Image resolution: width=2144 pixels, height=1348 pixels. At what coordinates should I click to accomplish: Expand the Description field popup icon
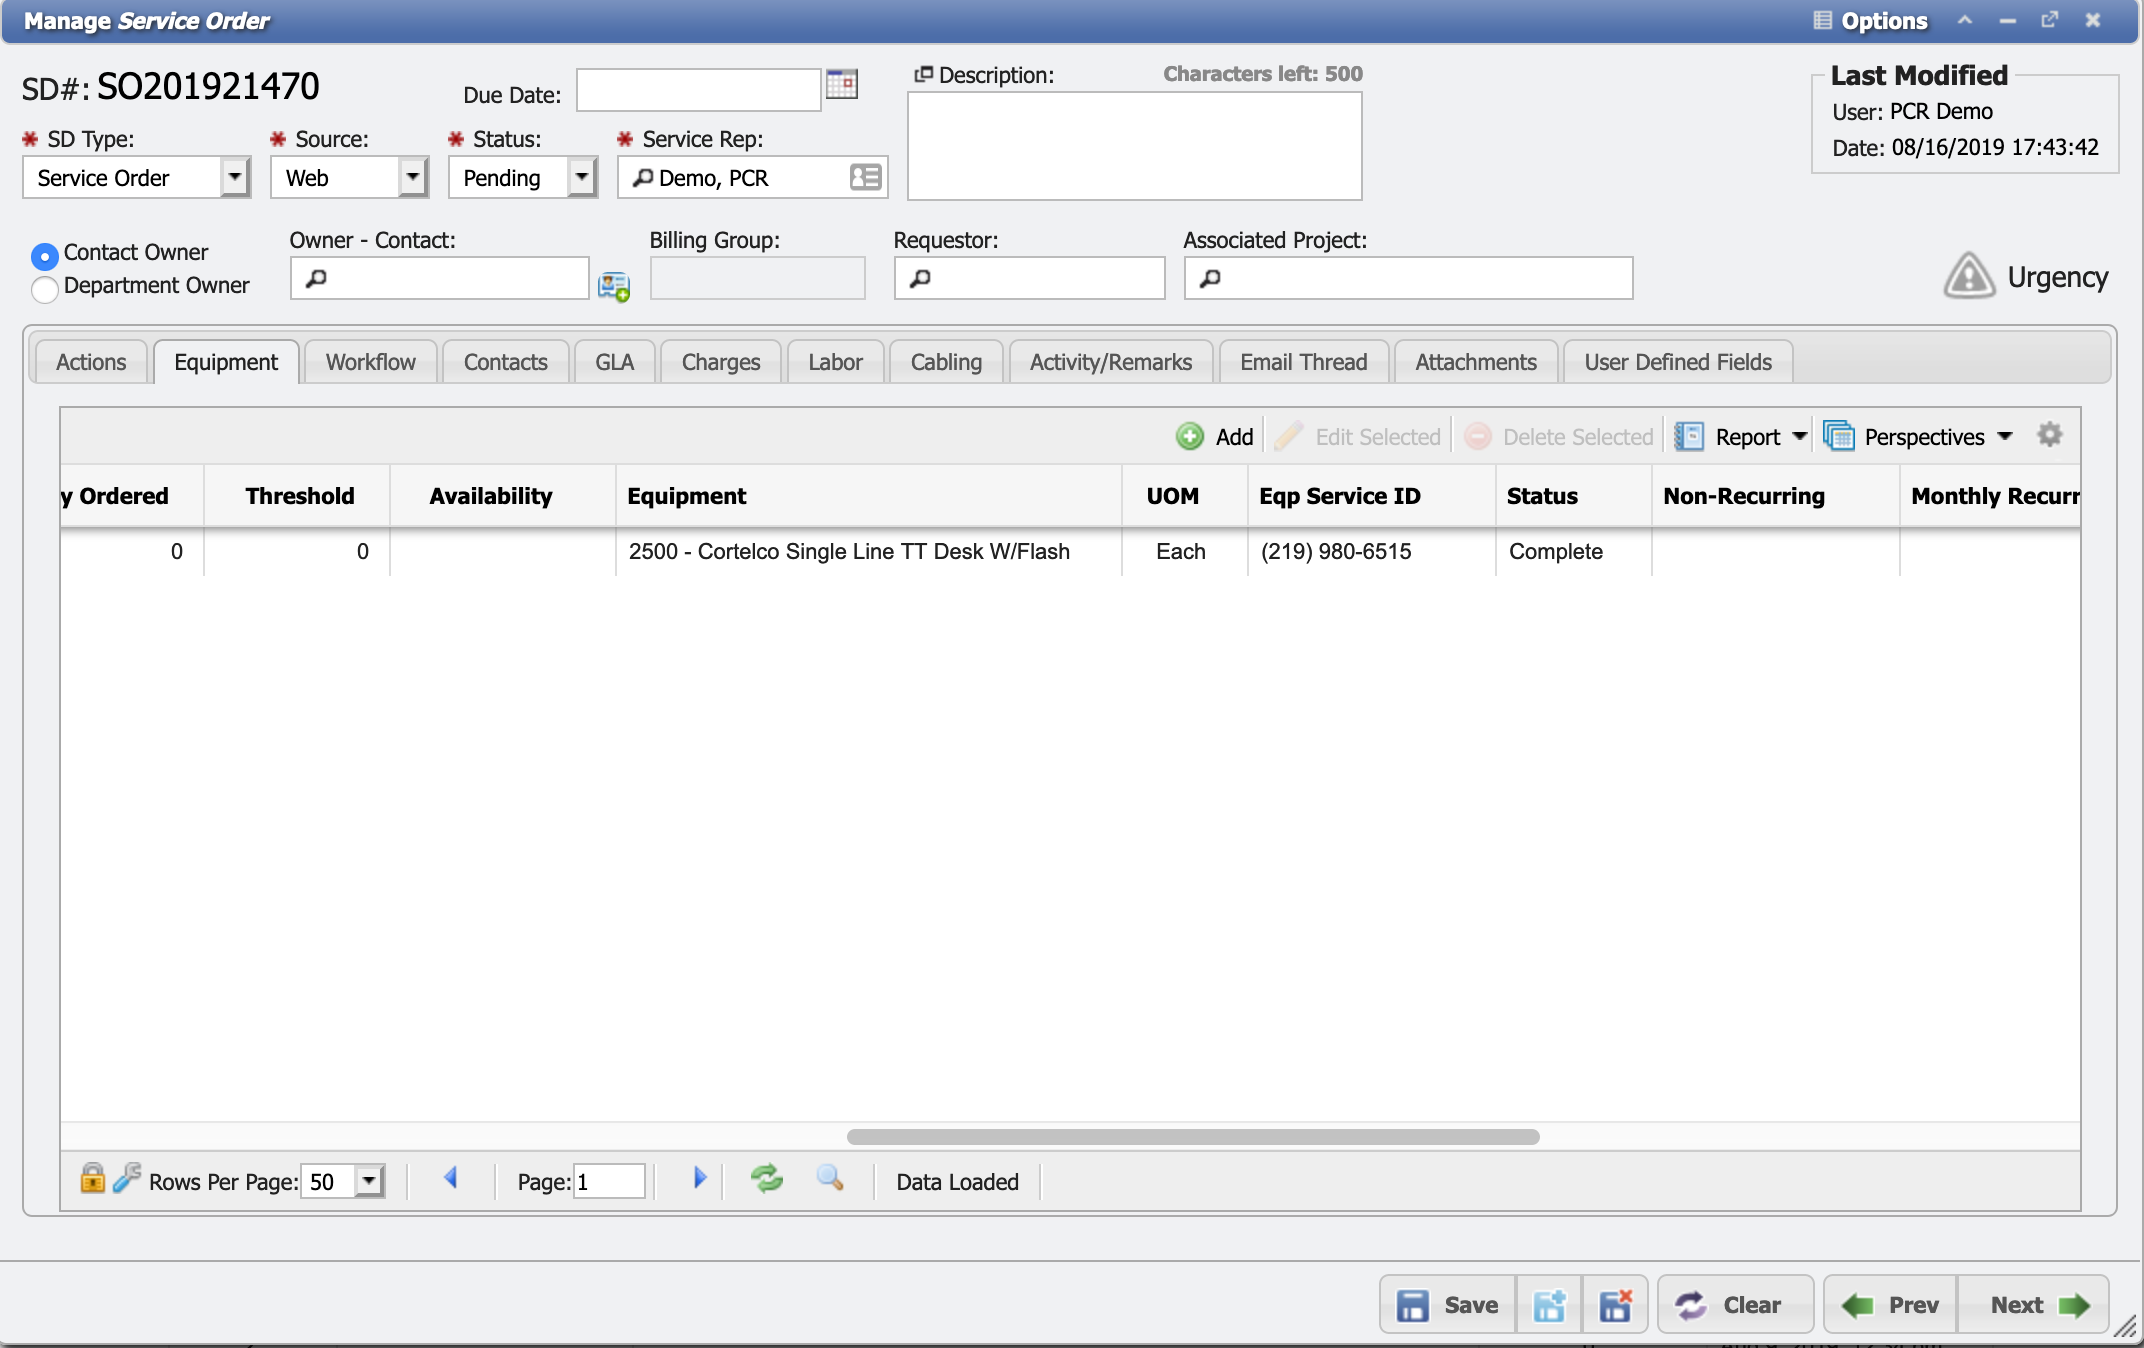pos(923,74)
